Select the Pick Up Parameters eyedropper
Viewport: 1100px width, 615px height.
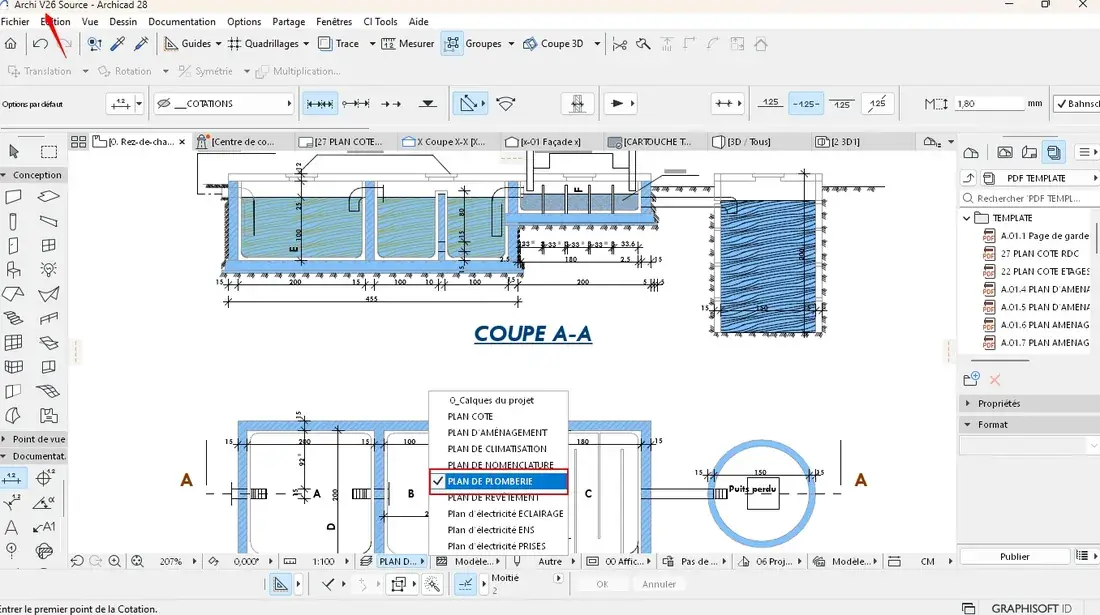tap(118, 44)
